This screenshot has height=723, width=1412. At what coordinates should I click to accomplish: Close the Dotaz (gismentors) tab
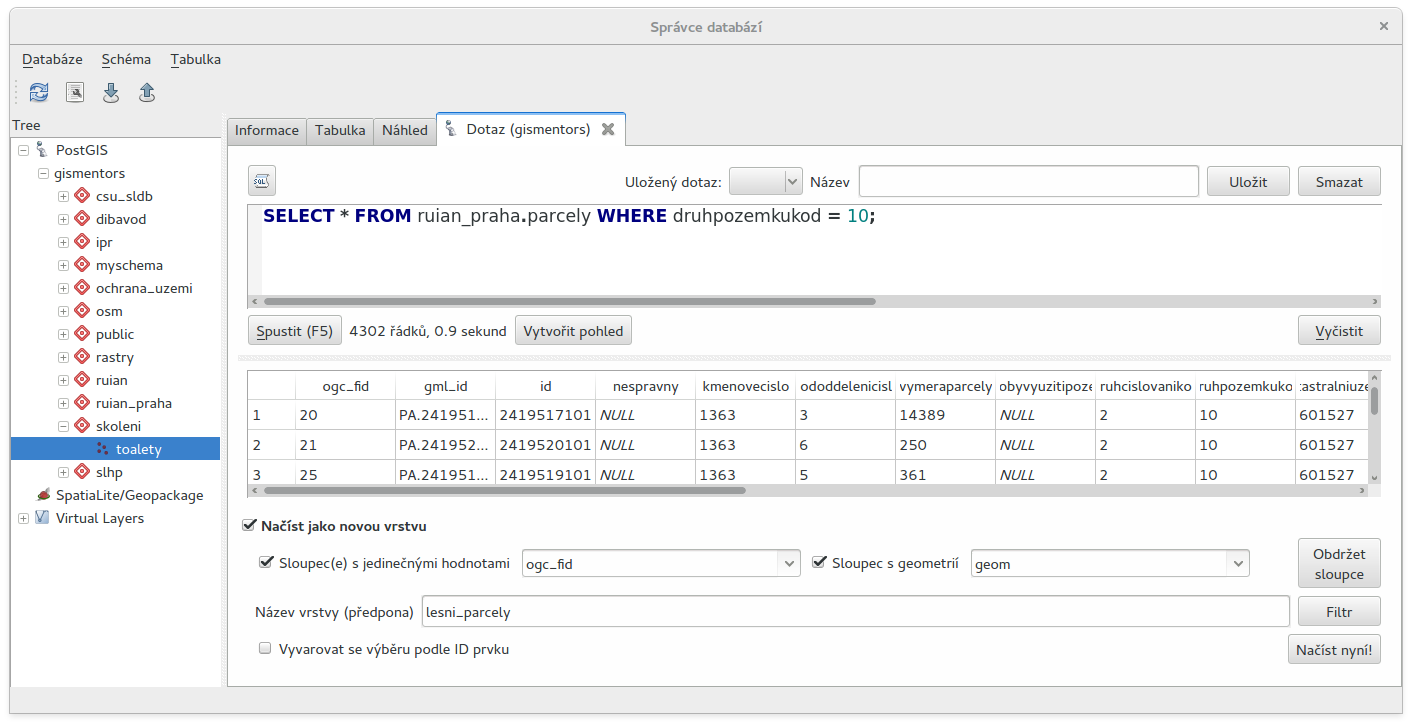607,129
